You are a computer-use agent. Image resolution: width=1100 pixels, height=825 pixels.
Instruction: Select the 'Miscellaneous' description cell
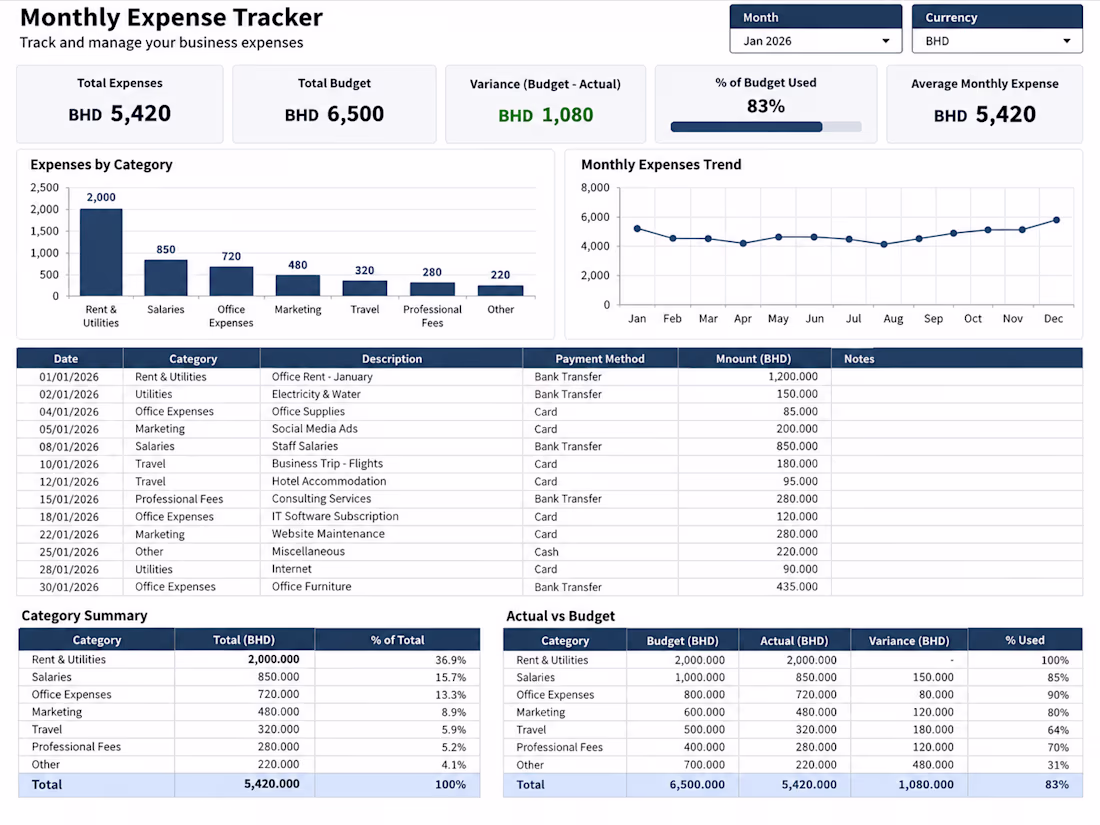tap(391, 551)
